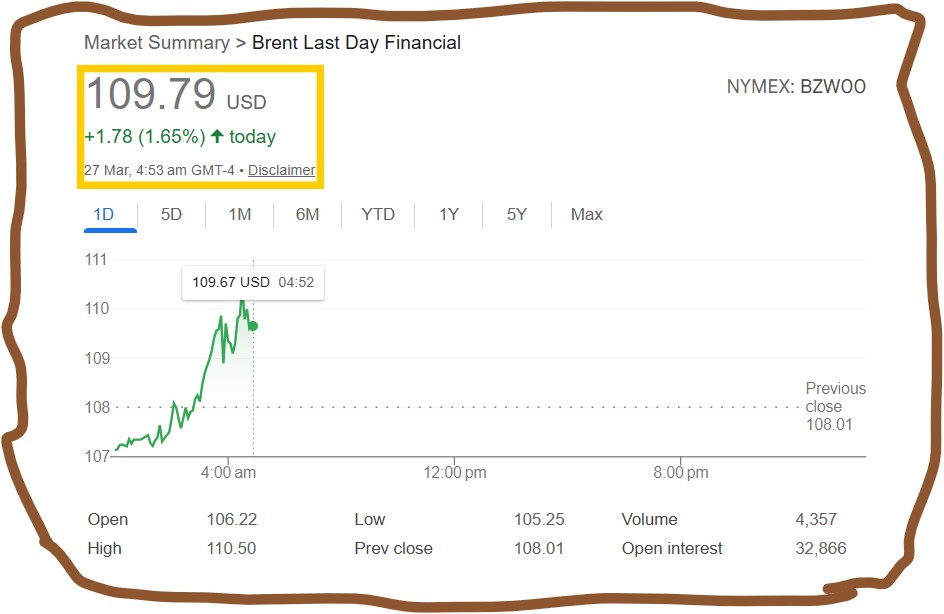Select the 1D time range tab

104,214
